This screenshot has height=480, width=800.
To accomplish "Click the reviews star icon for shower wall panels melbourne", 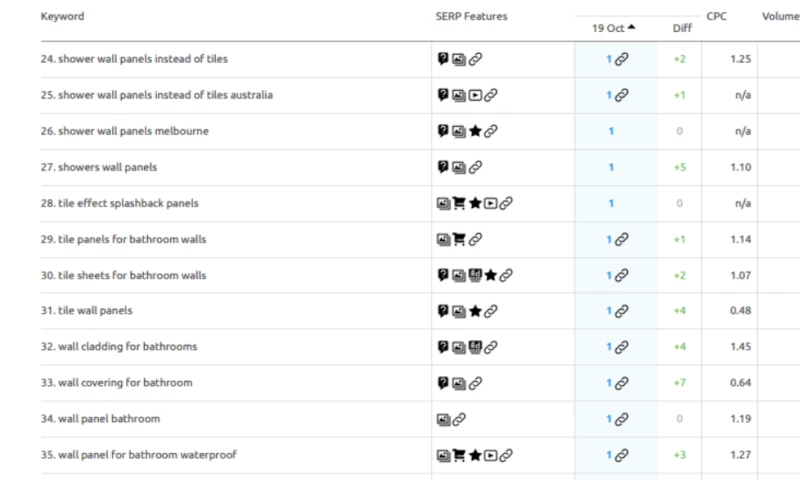I will point(474,131).
